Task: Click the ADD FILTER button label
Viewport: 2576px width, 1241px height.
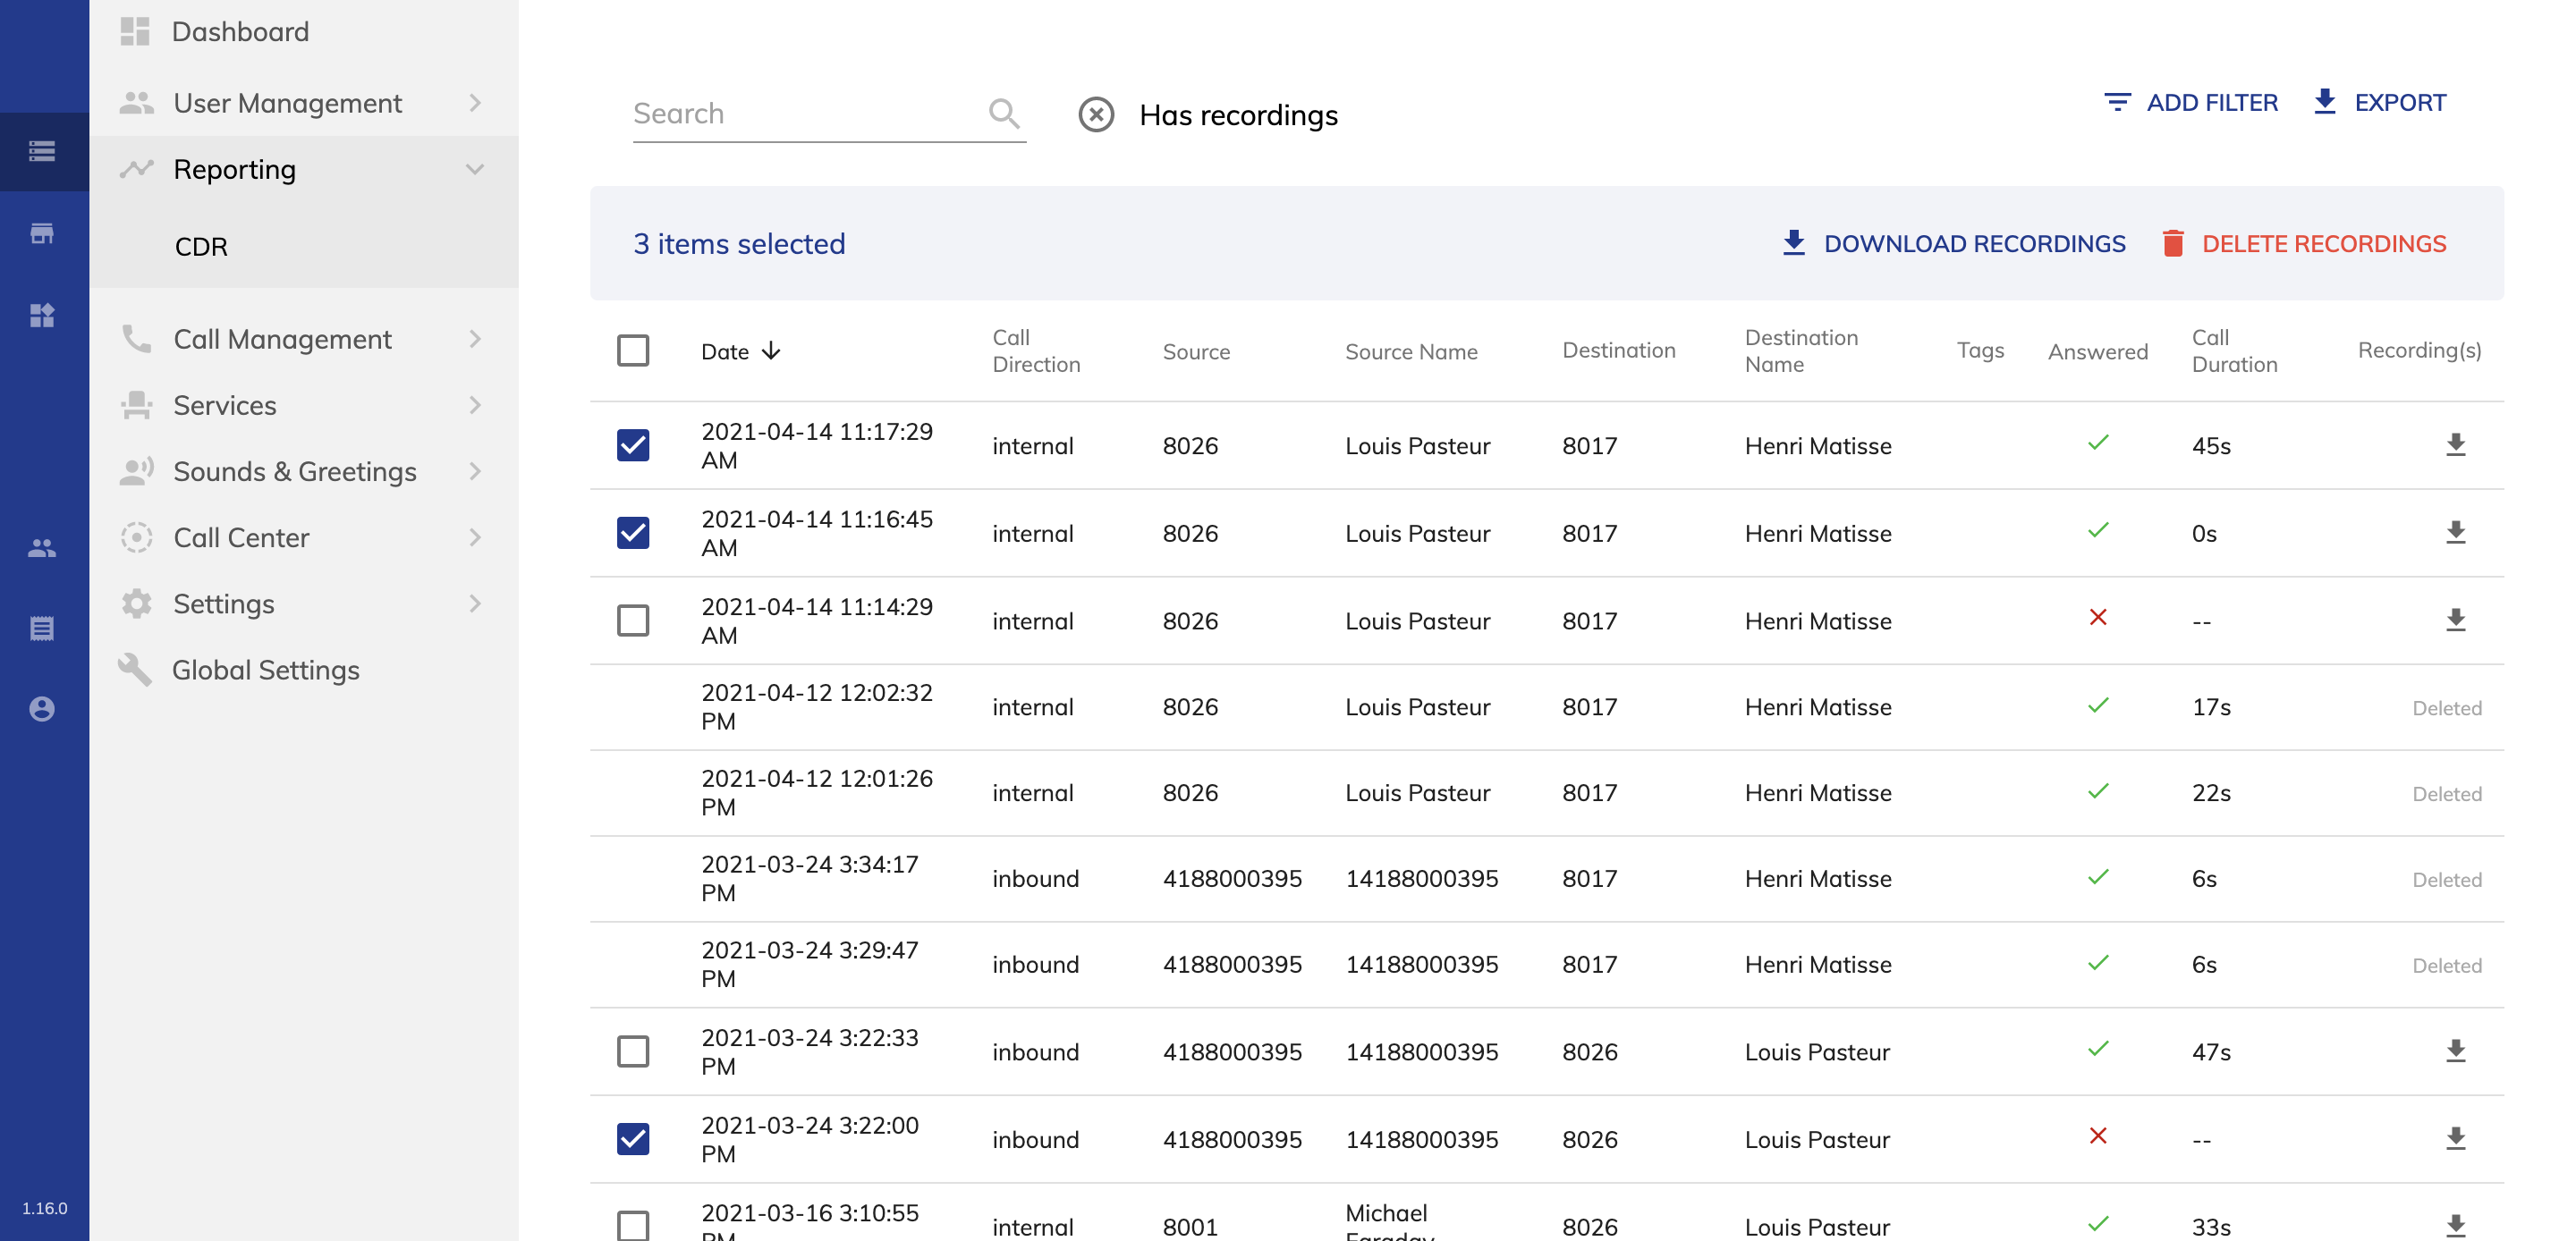Action: click(x=2212, y=102)
